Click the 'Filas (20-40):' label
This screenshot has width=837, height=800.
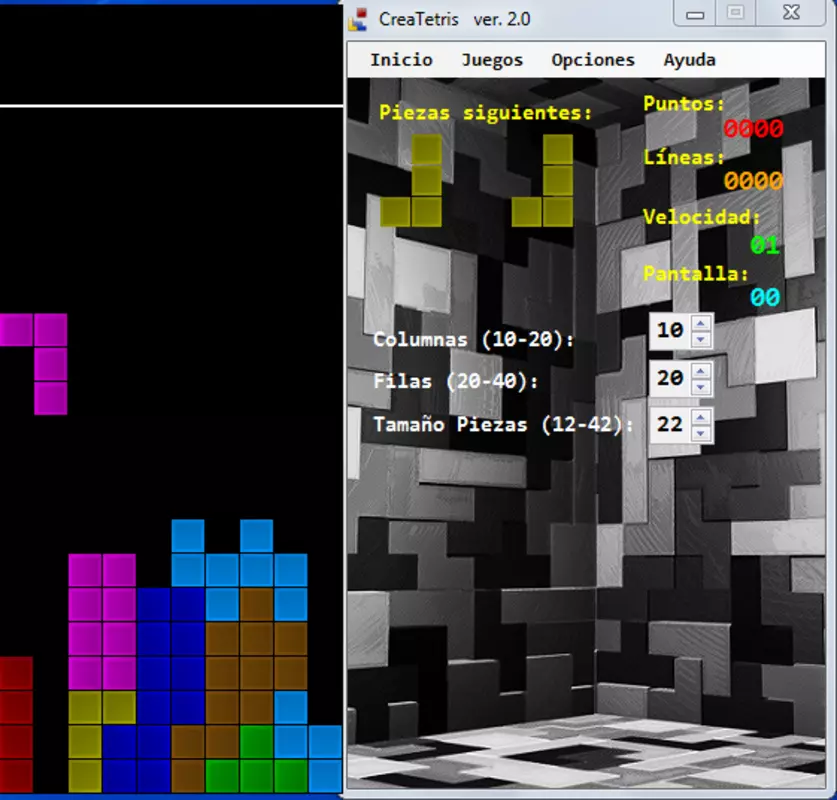click(456, 381)
